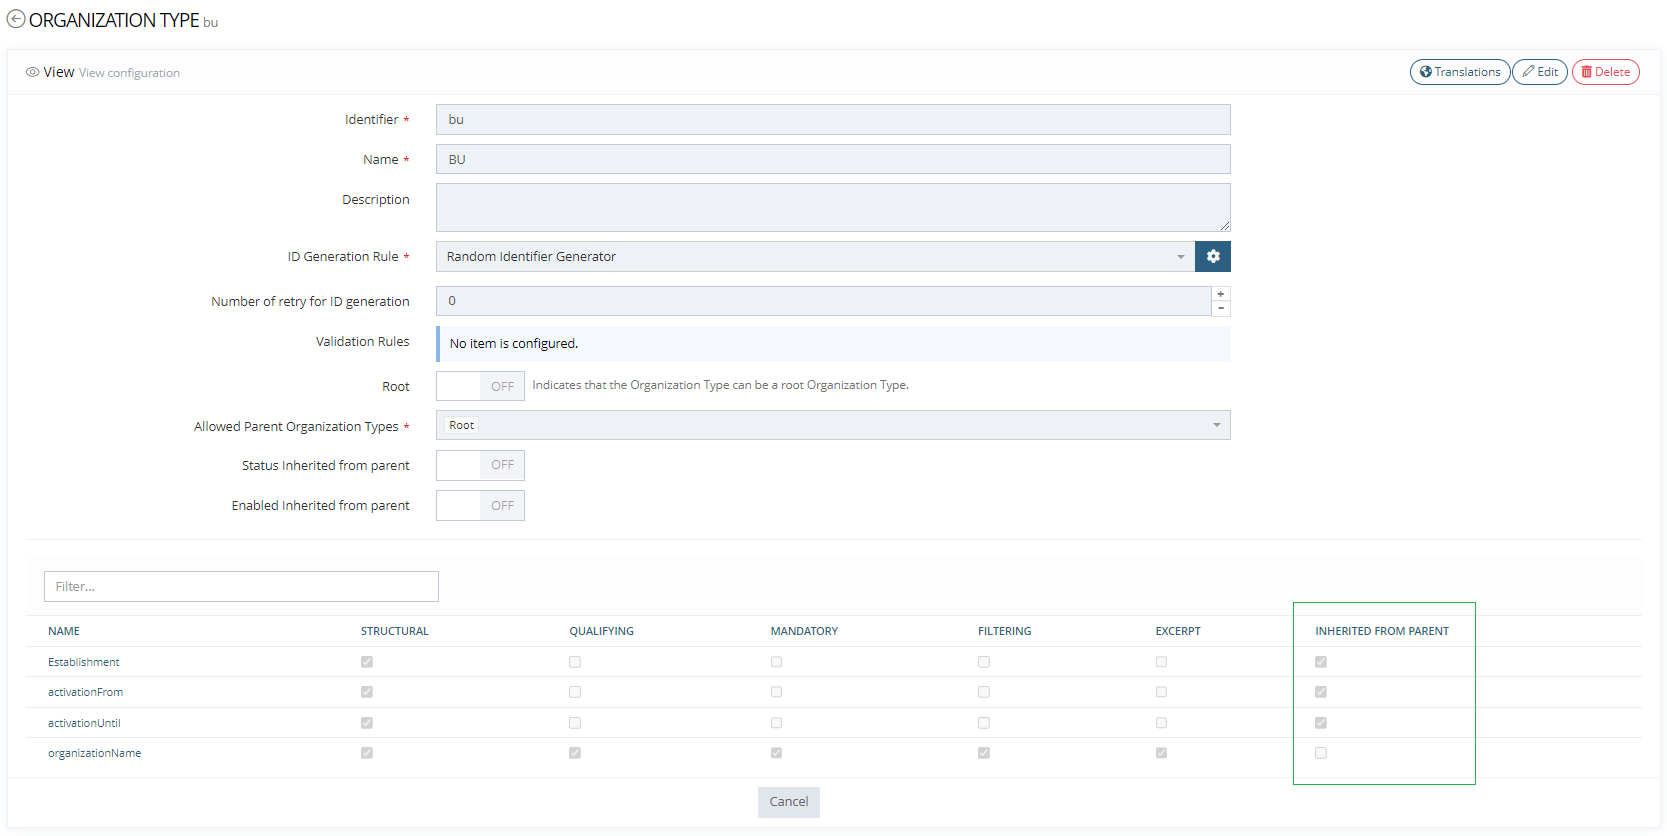
Task: Click the Translations globe button
Action: point(1459,72)
